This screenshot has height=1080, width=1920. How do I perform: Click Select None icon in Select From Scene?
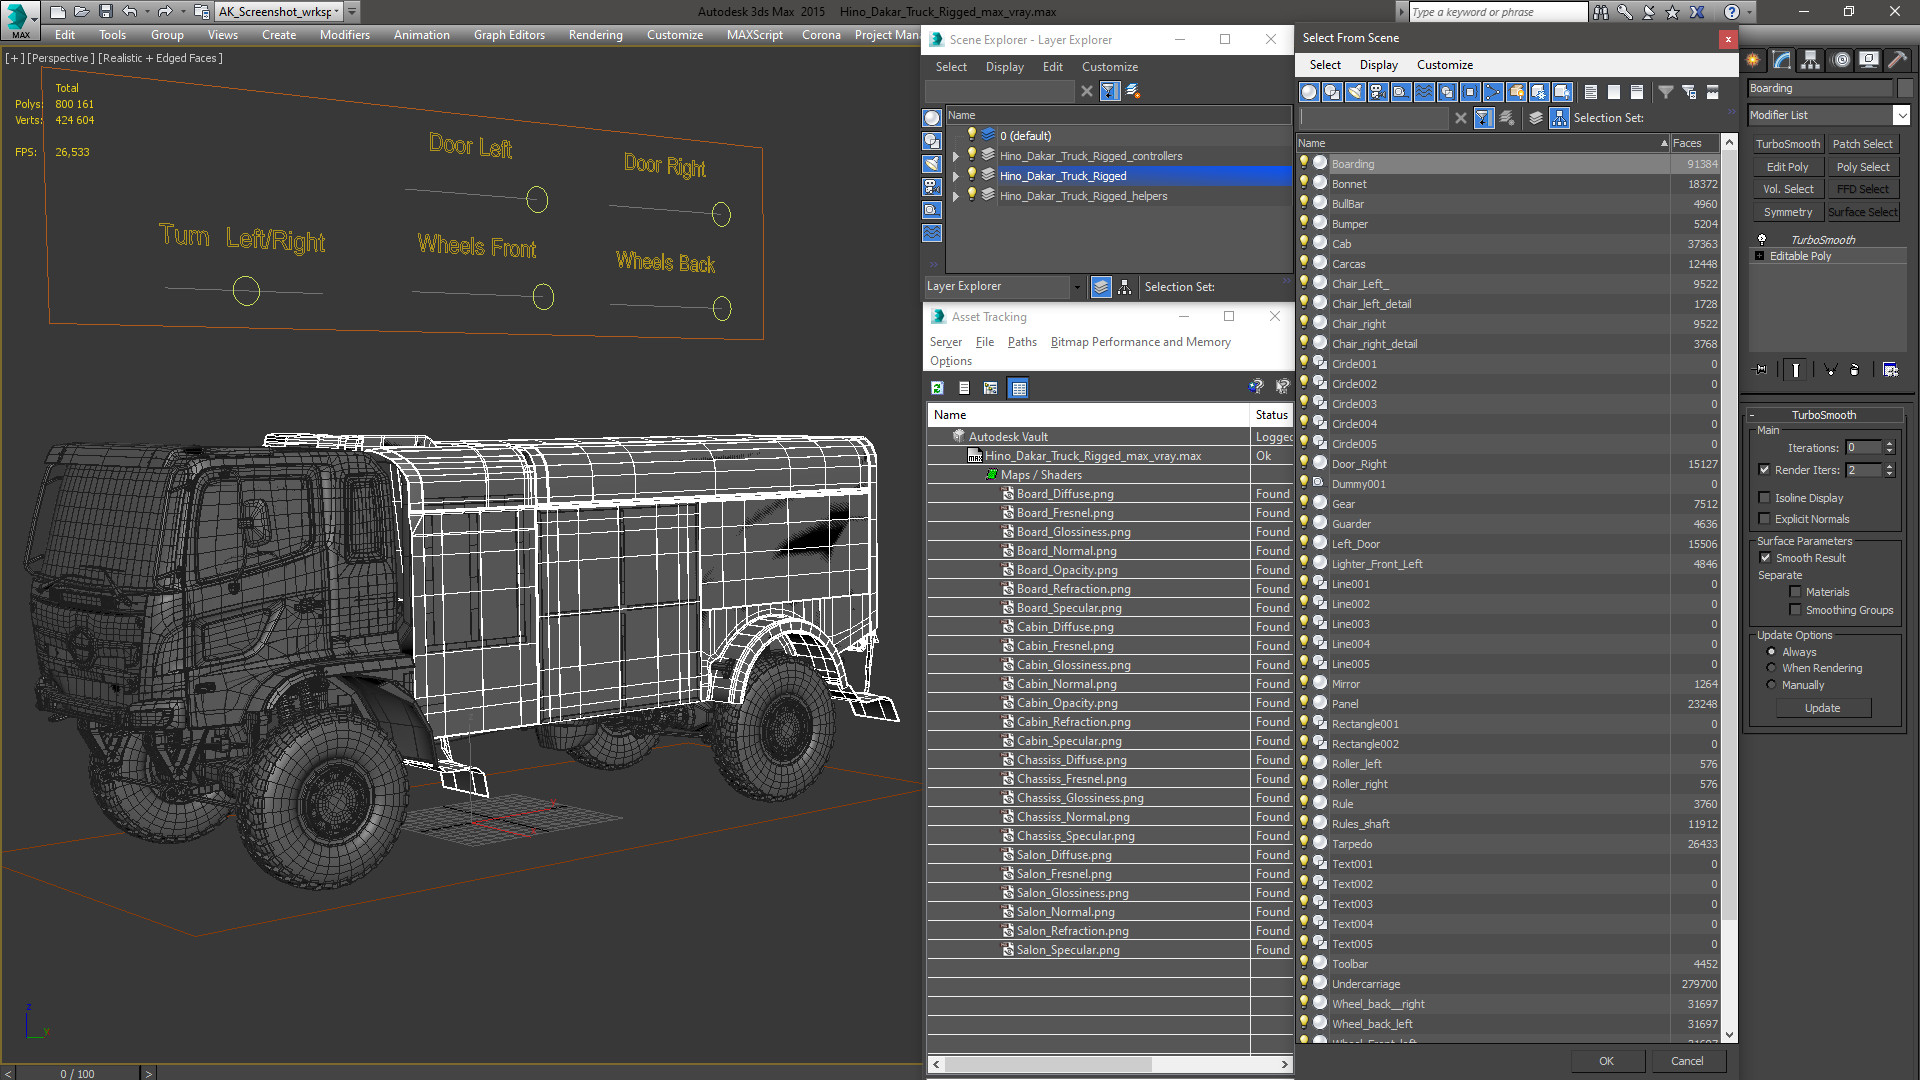[x=1614, y=92]
